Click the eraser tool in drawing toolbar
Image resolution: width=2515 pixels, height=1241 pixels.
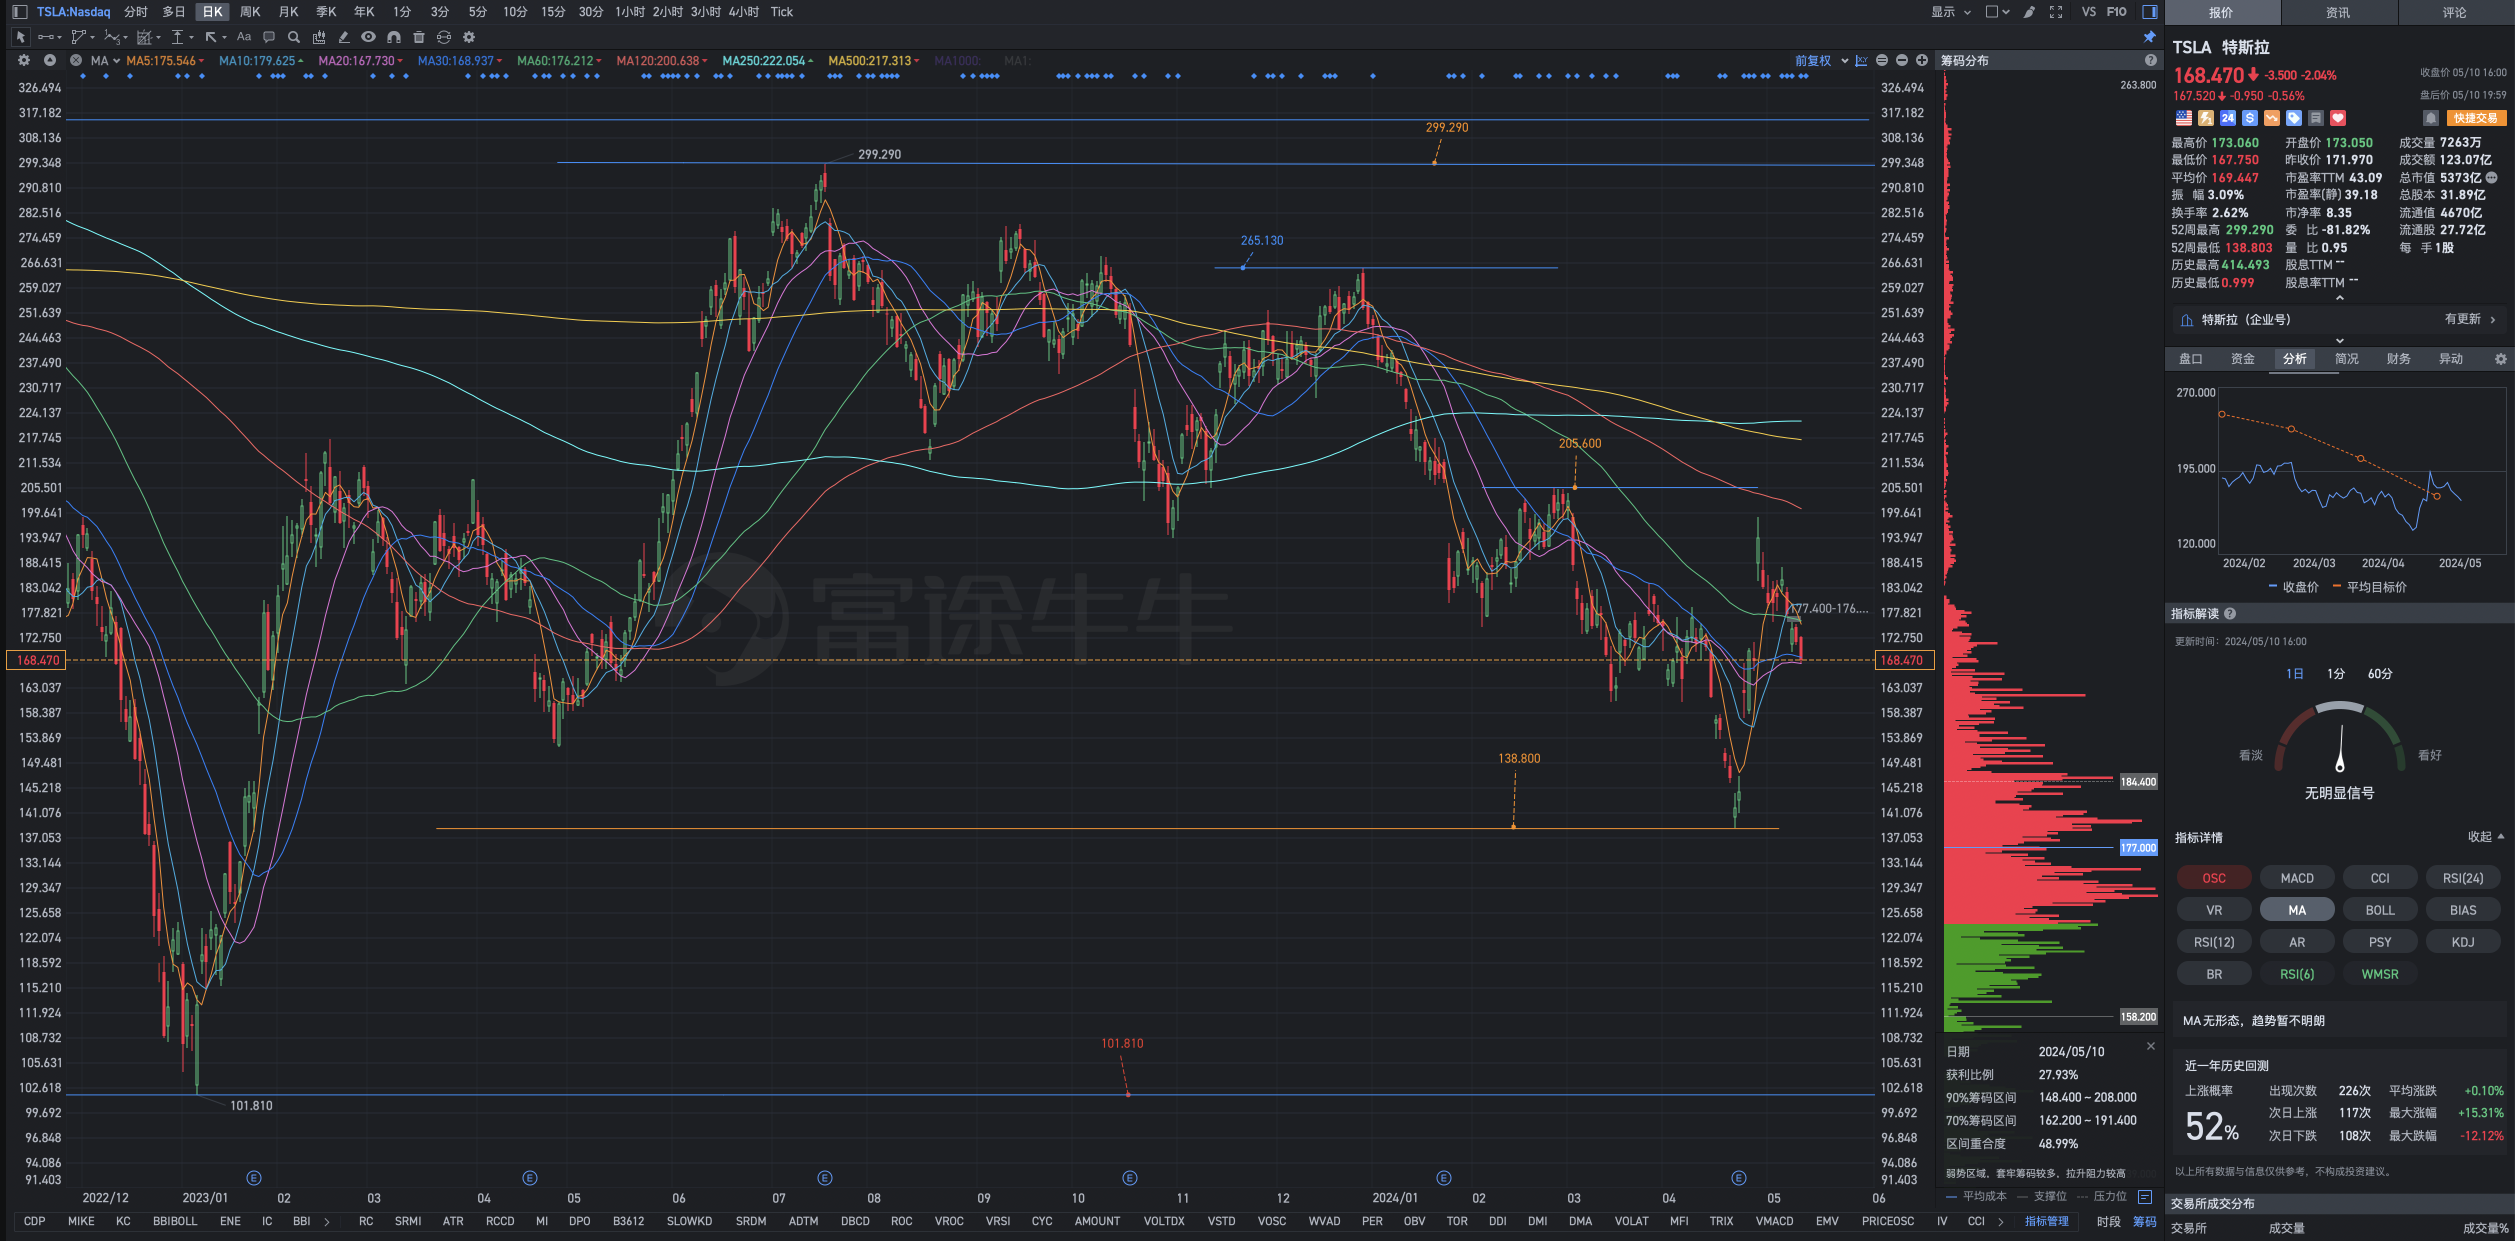[x=344, y=37]
